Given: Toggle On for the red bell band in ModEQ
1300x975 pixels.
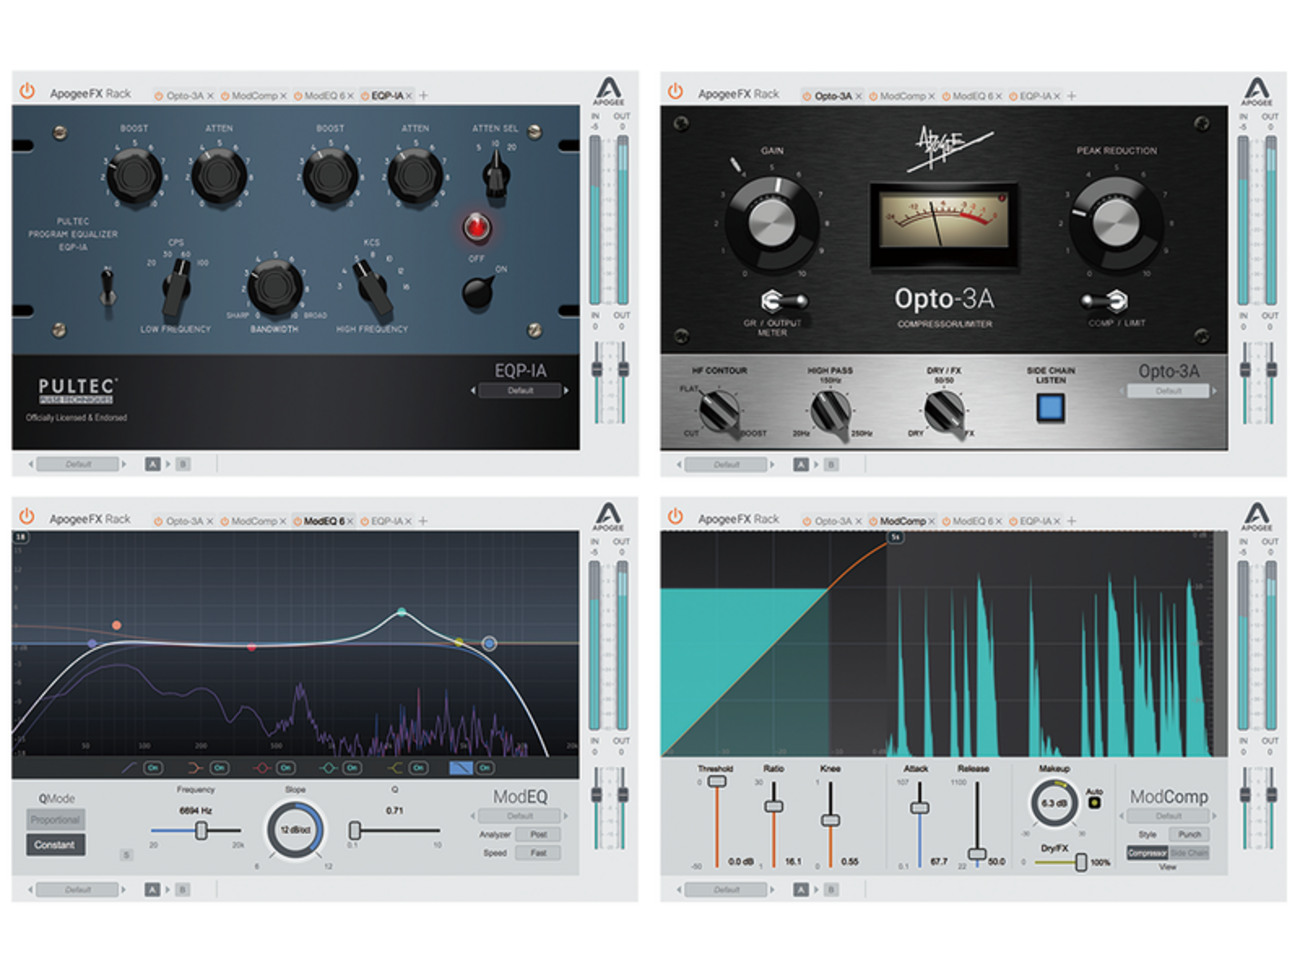Looking at the screenshot, I should (x=285, y=768).
